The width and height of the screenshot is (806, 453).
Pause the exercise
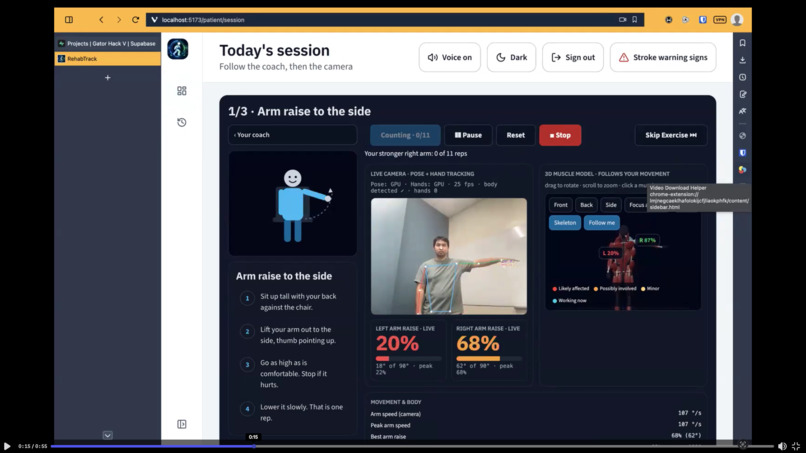468,135
